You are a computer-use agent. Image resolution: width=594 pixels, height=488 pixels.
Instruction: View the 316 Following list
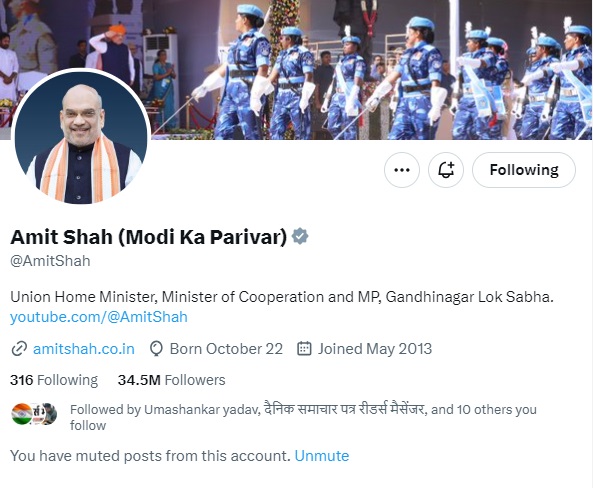point(54,380)
